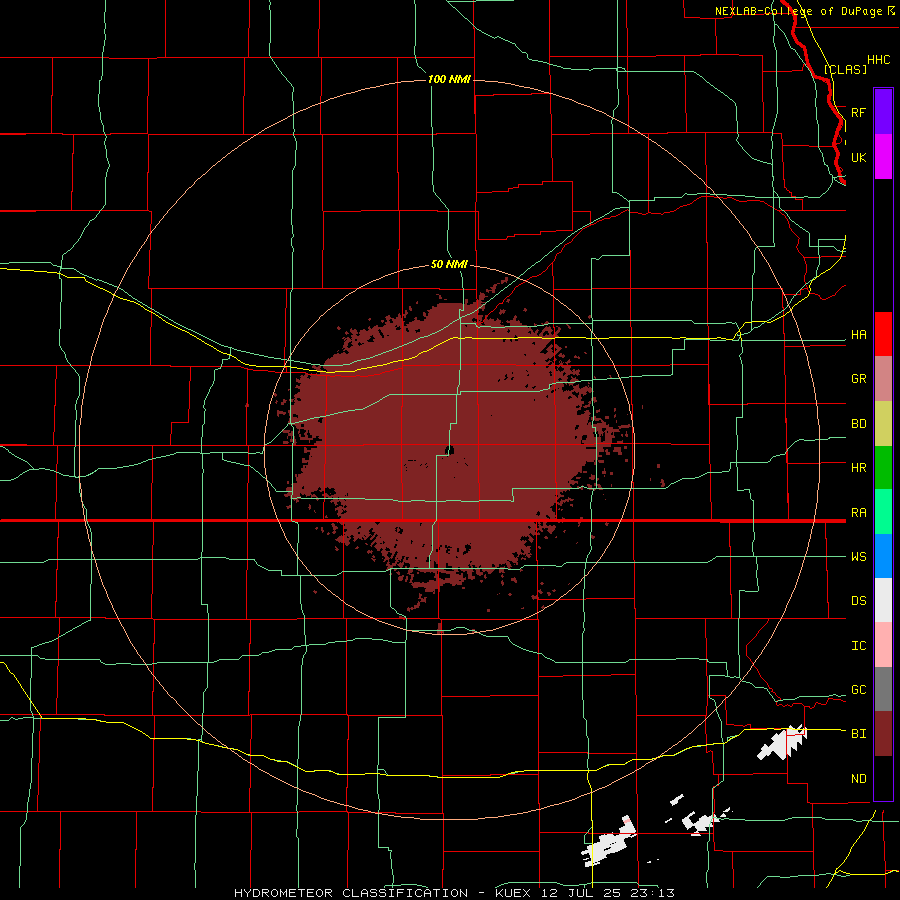The width and height of the screenshot is (900, 900).
Task: Click the RF purple legend swatch
Action: 883,112
